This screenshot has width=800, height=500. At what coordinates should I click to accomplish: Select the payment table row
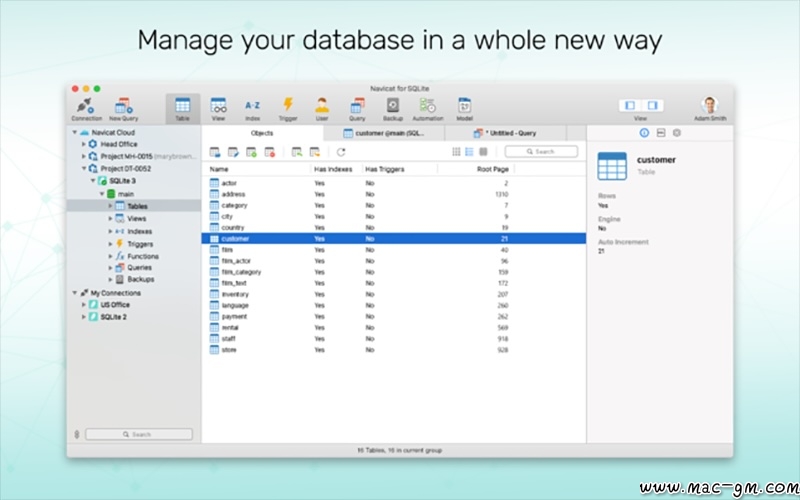click(393, 316)
